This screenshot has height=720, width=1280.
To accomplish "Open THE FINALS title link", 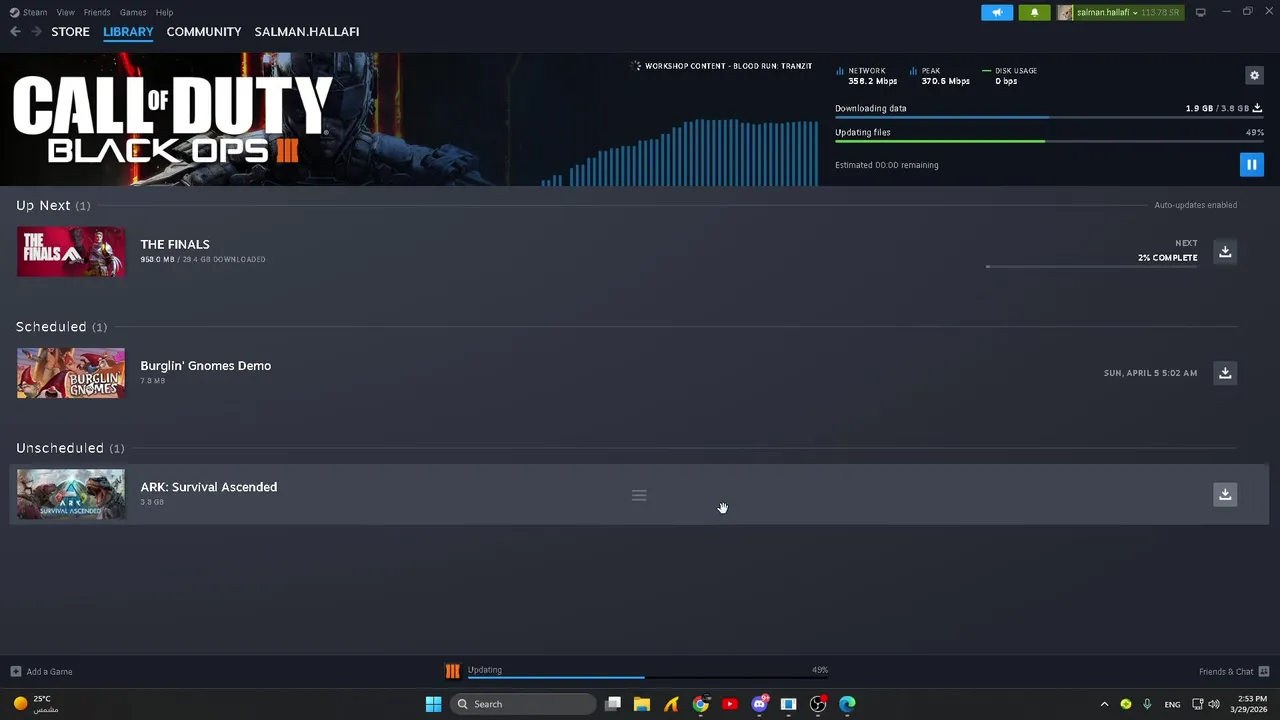I will click(175, 244).
